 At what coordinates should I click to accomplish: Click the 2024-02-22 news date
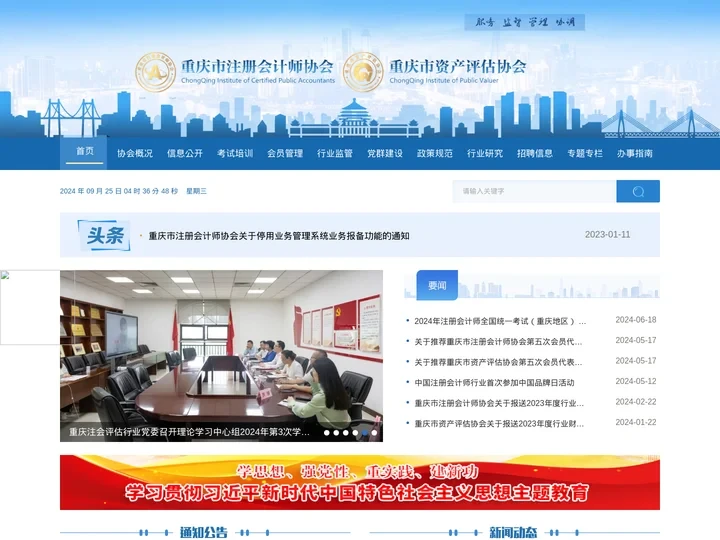[636, 402]
